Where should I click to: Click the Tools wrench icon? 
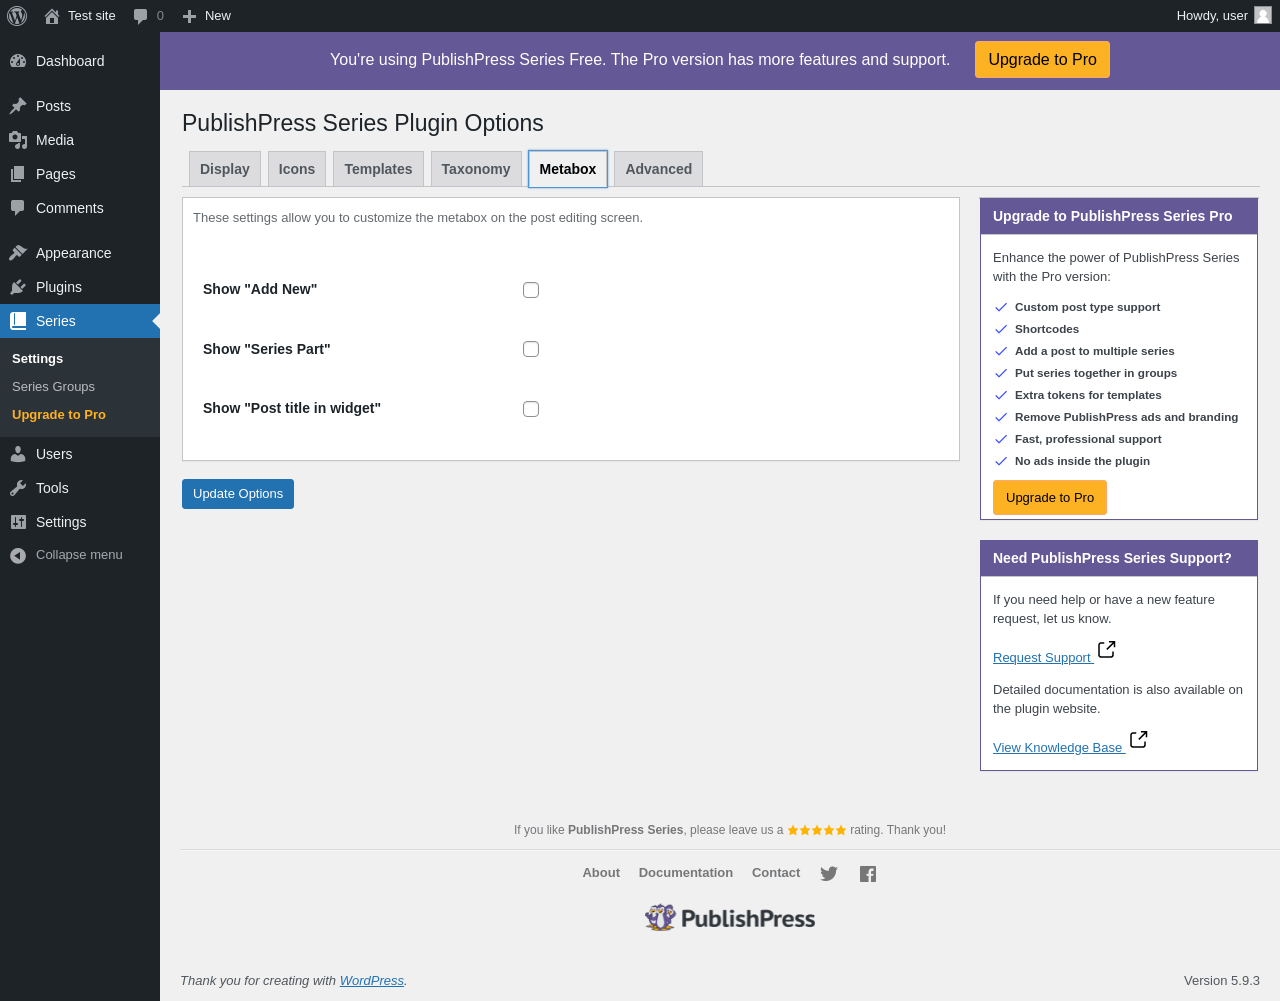(18, 488)
